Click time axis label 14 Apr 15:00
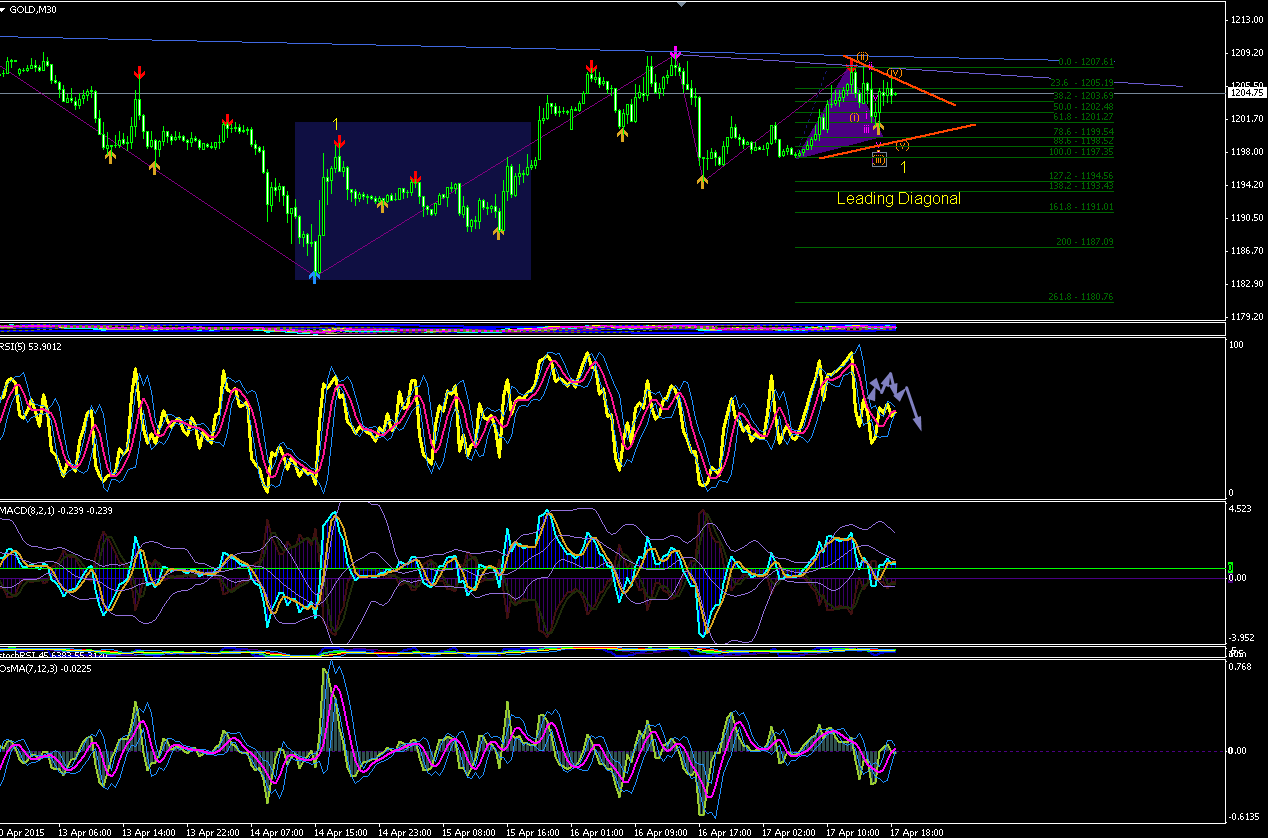 point(341,832)
